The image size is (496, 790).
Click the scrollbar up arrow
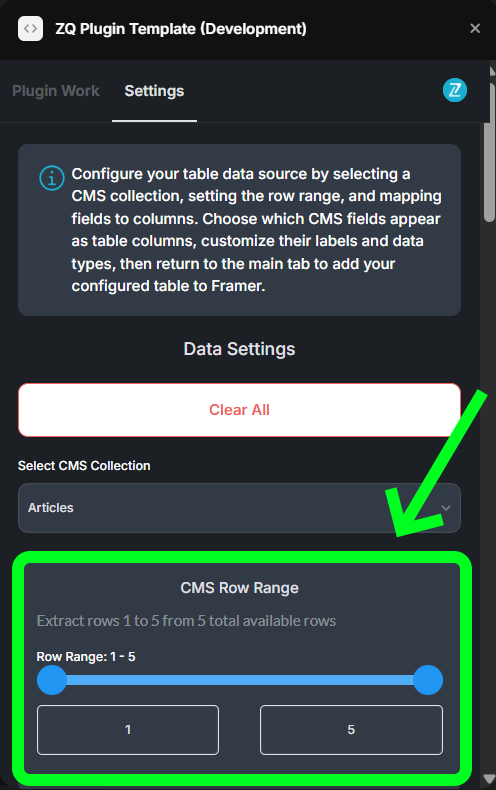[492, 71]
